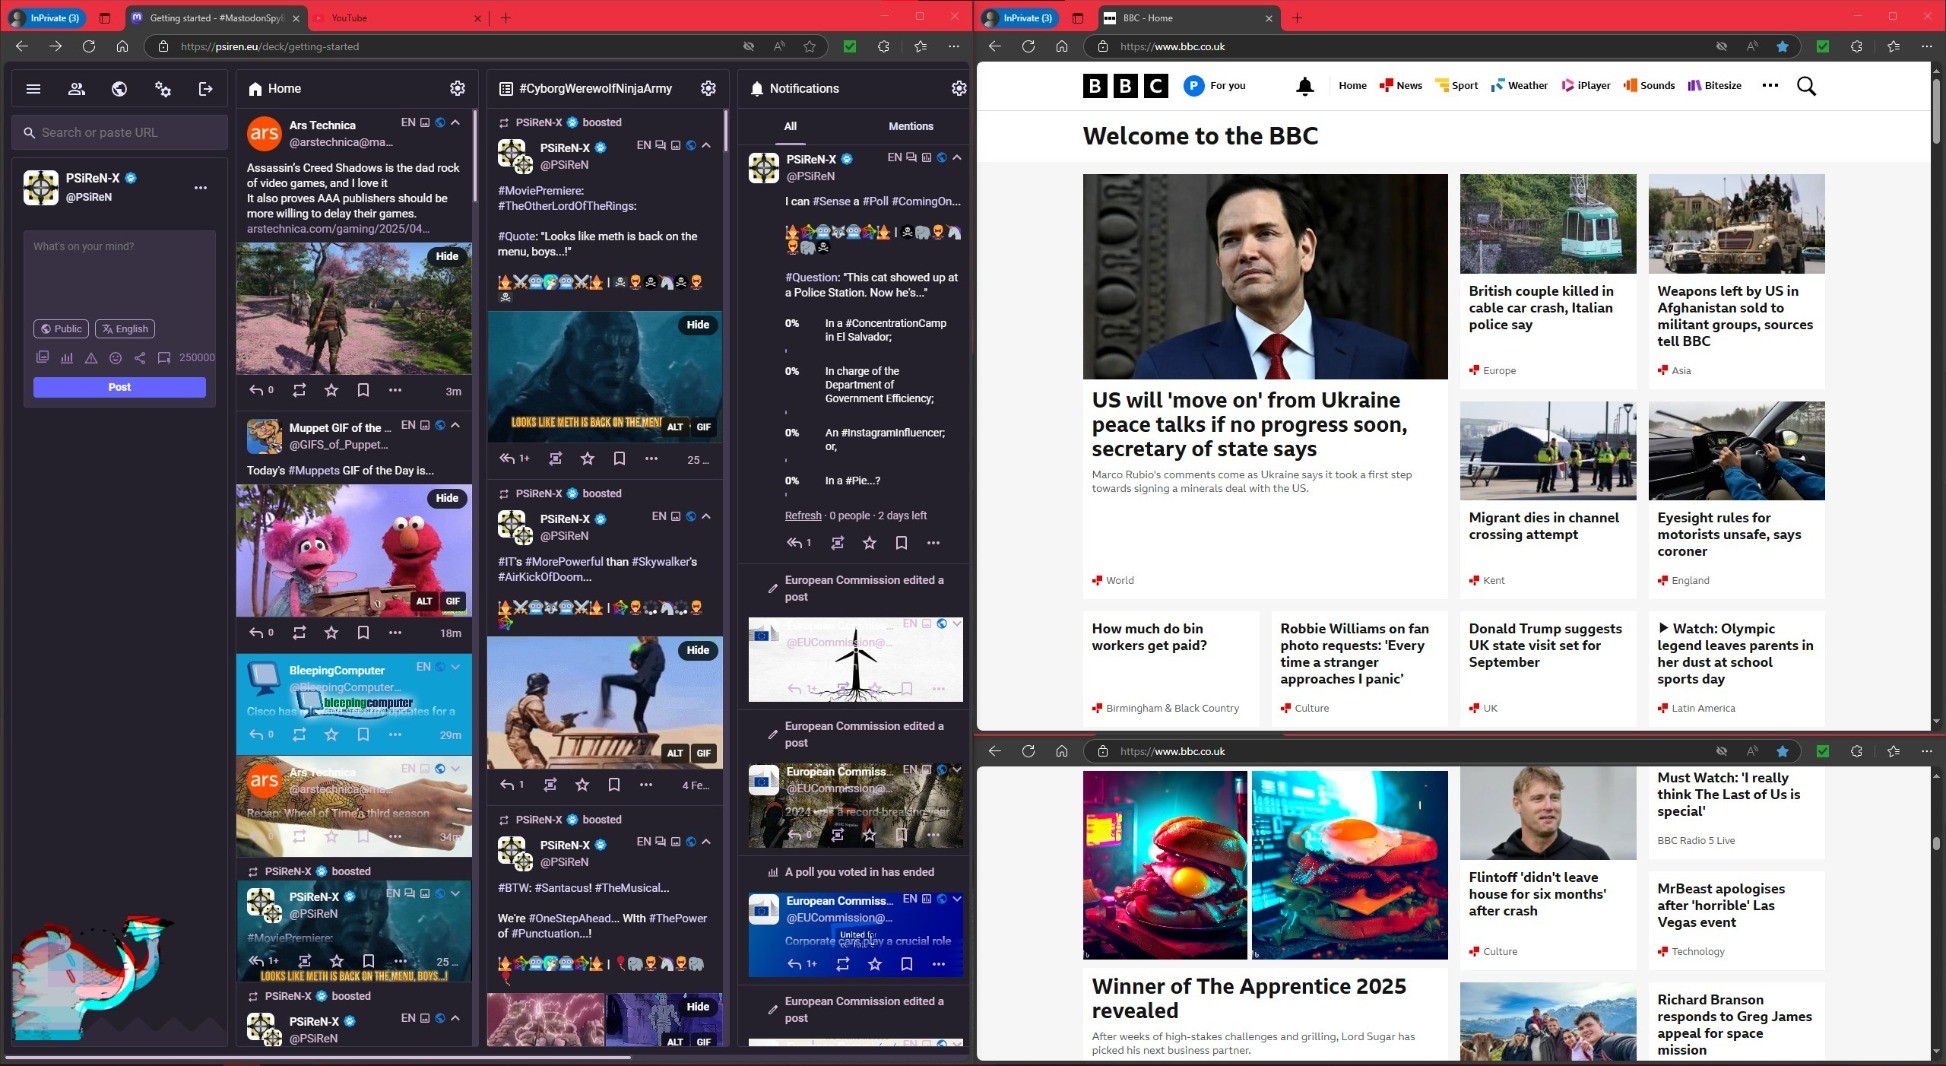Image resolution: width=1946 pixels, height=1066 pixels.
Task: Boost the Ars Technica Assassin's Creed post
Action: pos(299,390)
